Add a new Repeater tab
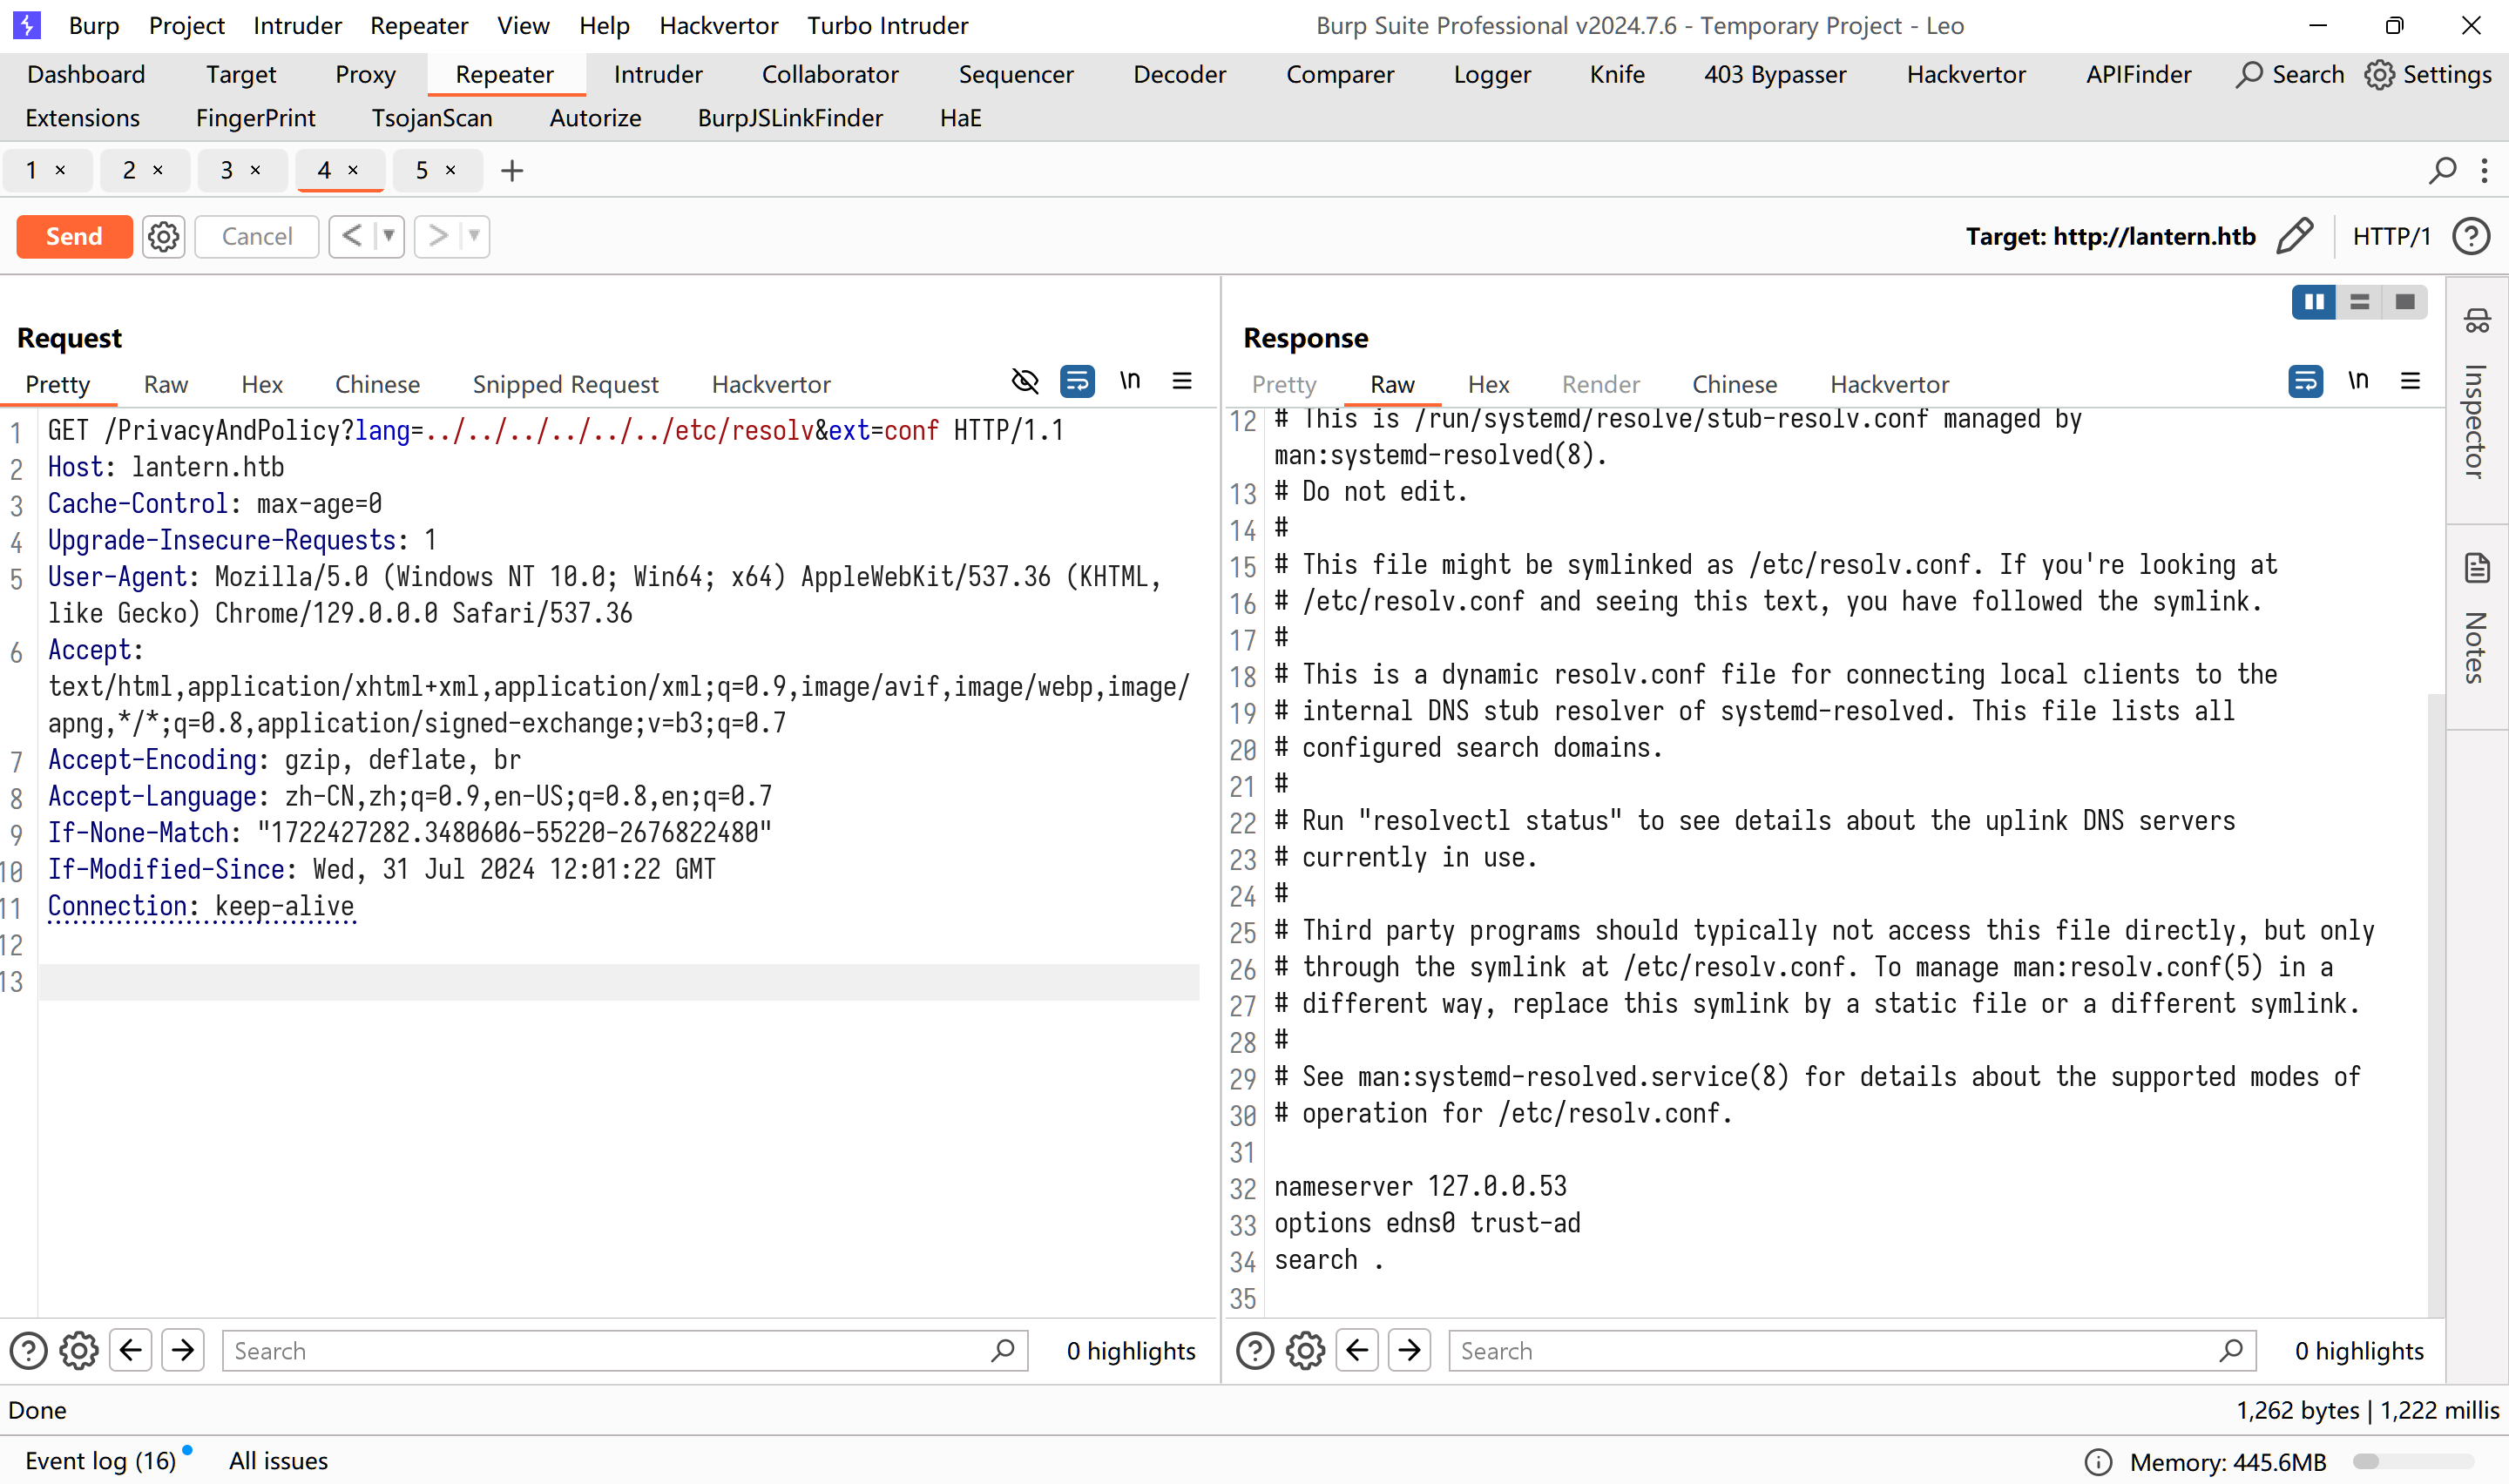Image resolution: width=2509 pixels, height=1484 pixels. (512, 171)
